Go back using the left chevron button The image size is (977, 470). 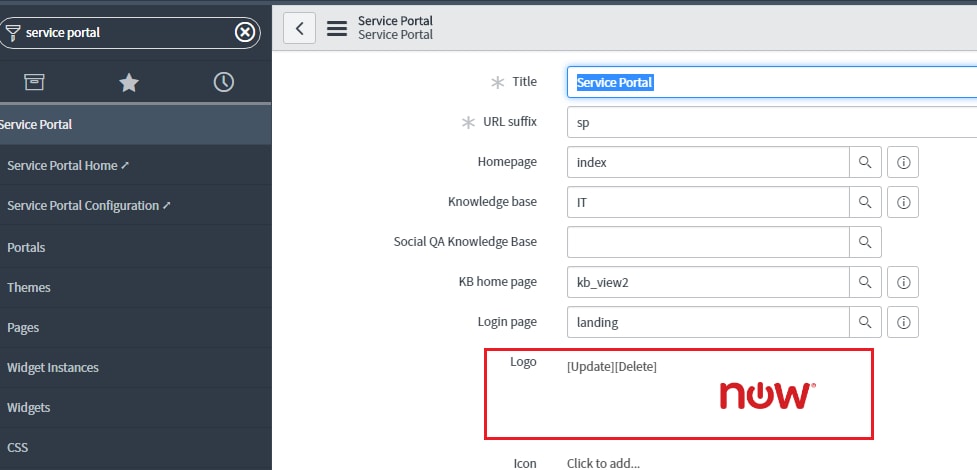pyautogui.click(x=299, y=28)
